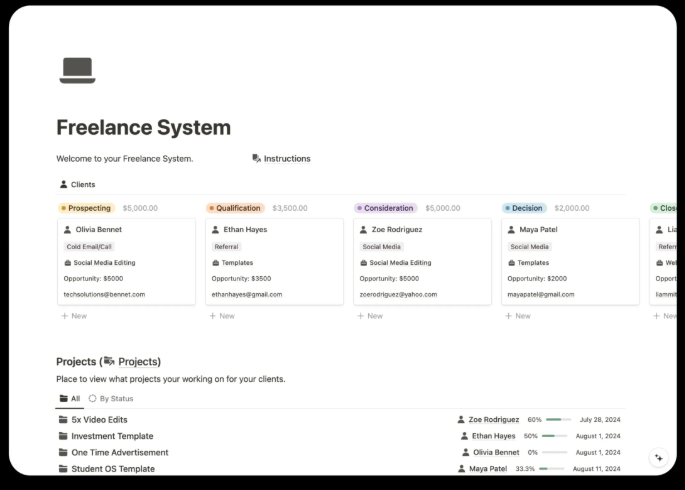Click the Decision status tag
This screenshot has width=685, height=490.
[x=524, y=208]
